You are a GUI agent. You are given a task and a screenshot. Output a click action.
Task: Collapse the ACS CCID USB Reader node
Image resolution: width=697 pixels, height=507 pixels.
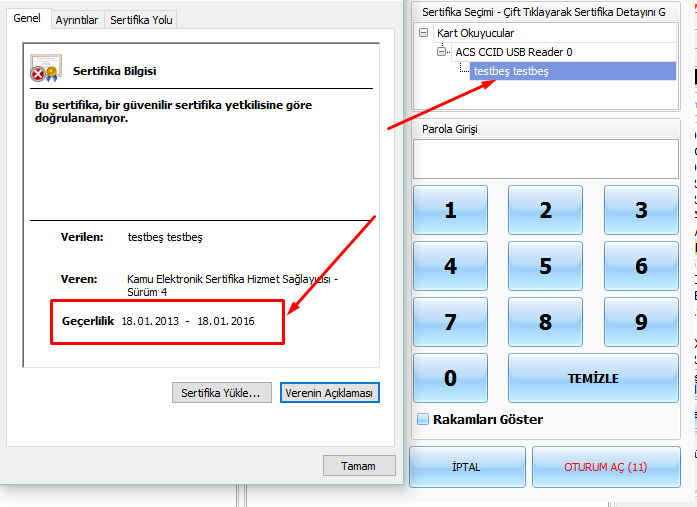pyautogui.click(x=443, y=52)
